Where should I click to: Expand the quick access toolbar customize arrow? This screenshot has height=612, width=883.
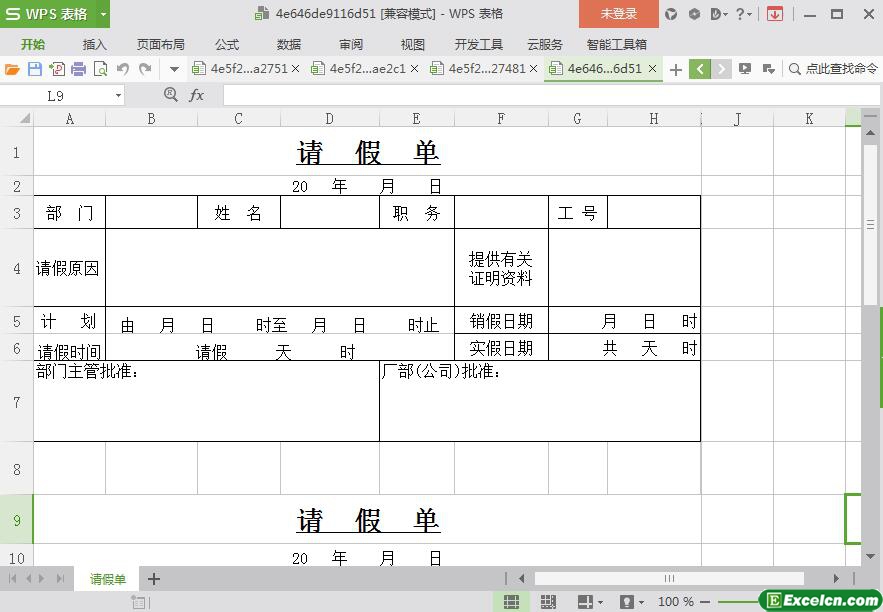pyautogui.click(x=174, y=69)
